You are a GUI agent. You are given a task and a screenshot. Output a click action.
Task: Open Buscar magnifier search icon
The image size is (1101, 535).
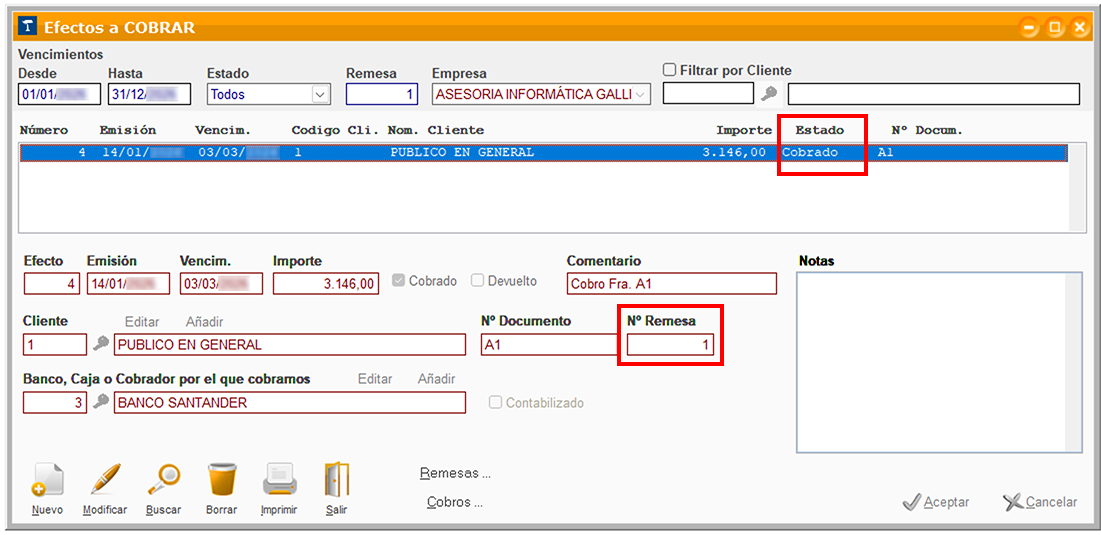163,482
